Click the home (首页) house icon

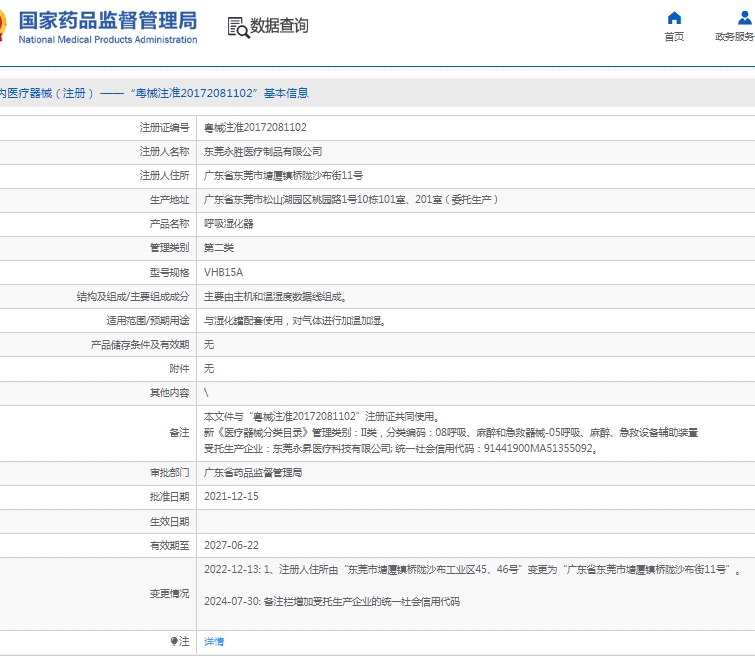pyautogui.click(x=674, y=18)
